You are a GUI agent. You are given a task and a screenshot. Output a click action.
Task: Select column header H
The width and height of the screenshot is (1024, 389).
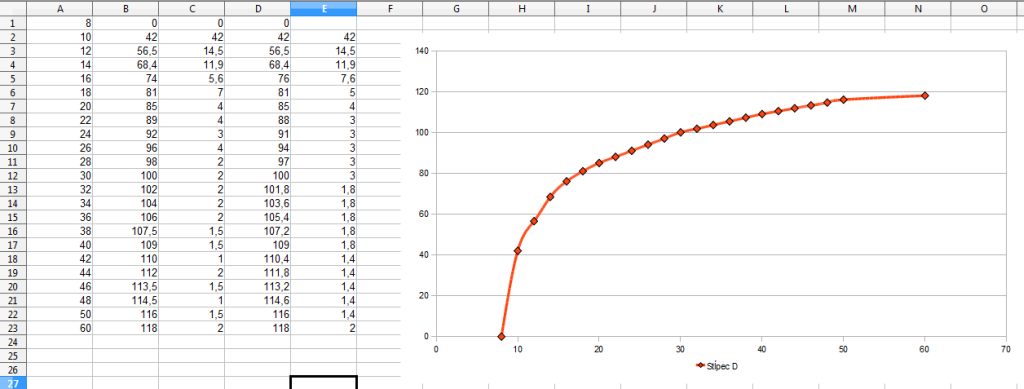point(521,8)
